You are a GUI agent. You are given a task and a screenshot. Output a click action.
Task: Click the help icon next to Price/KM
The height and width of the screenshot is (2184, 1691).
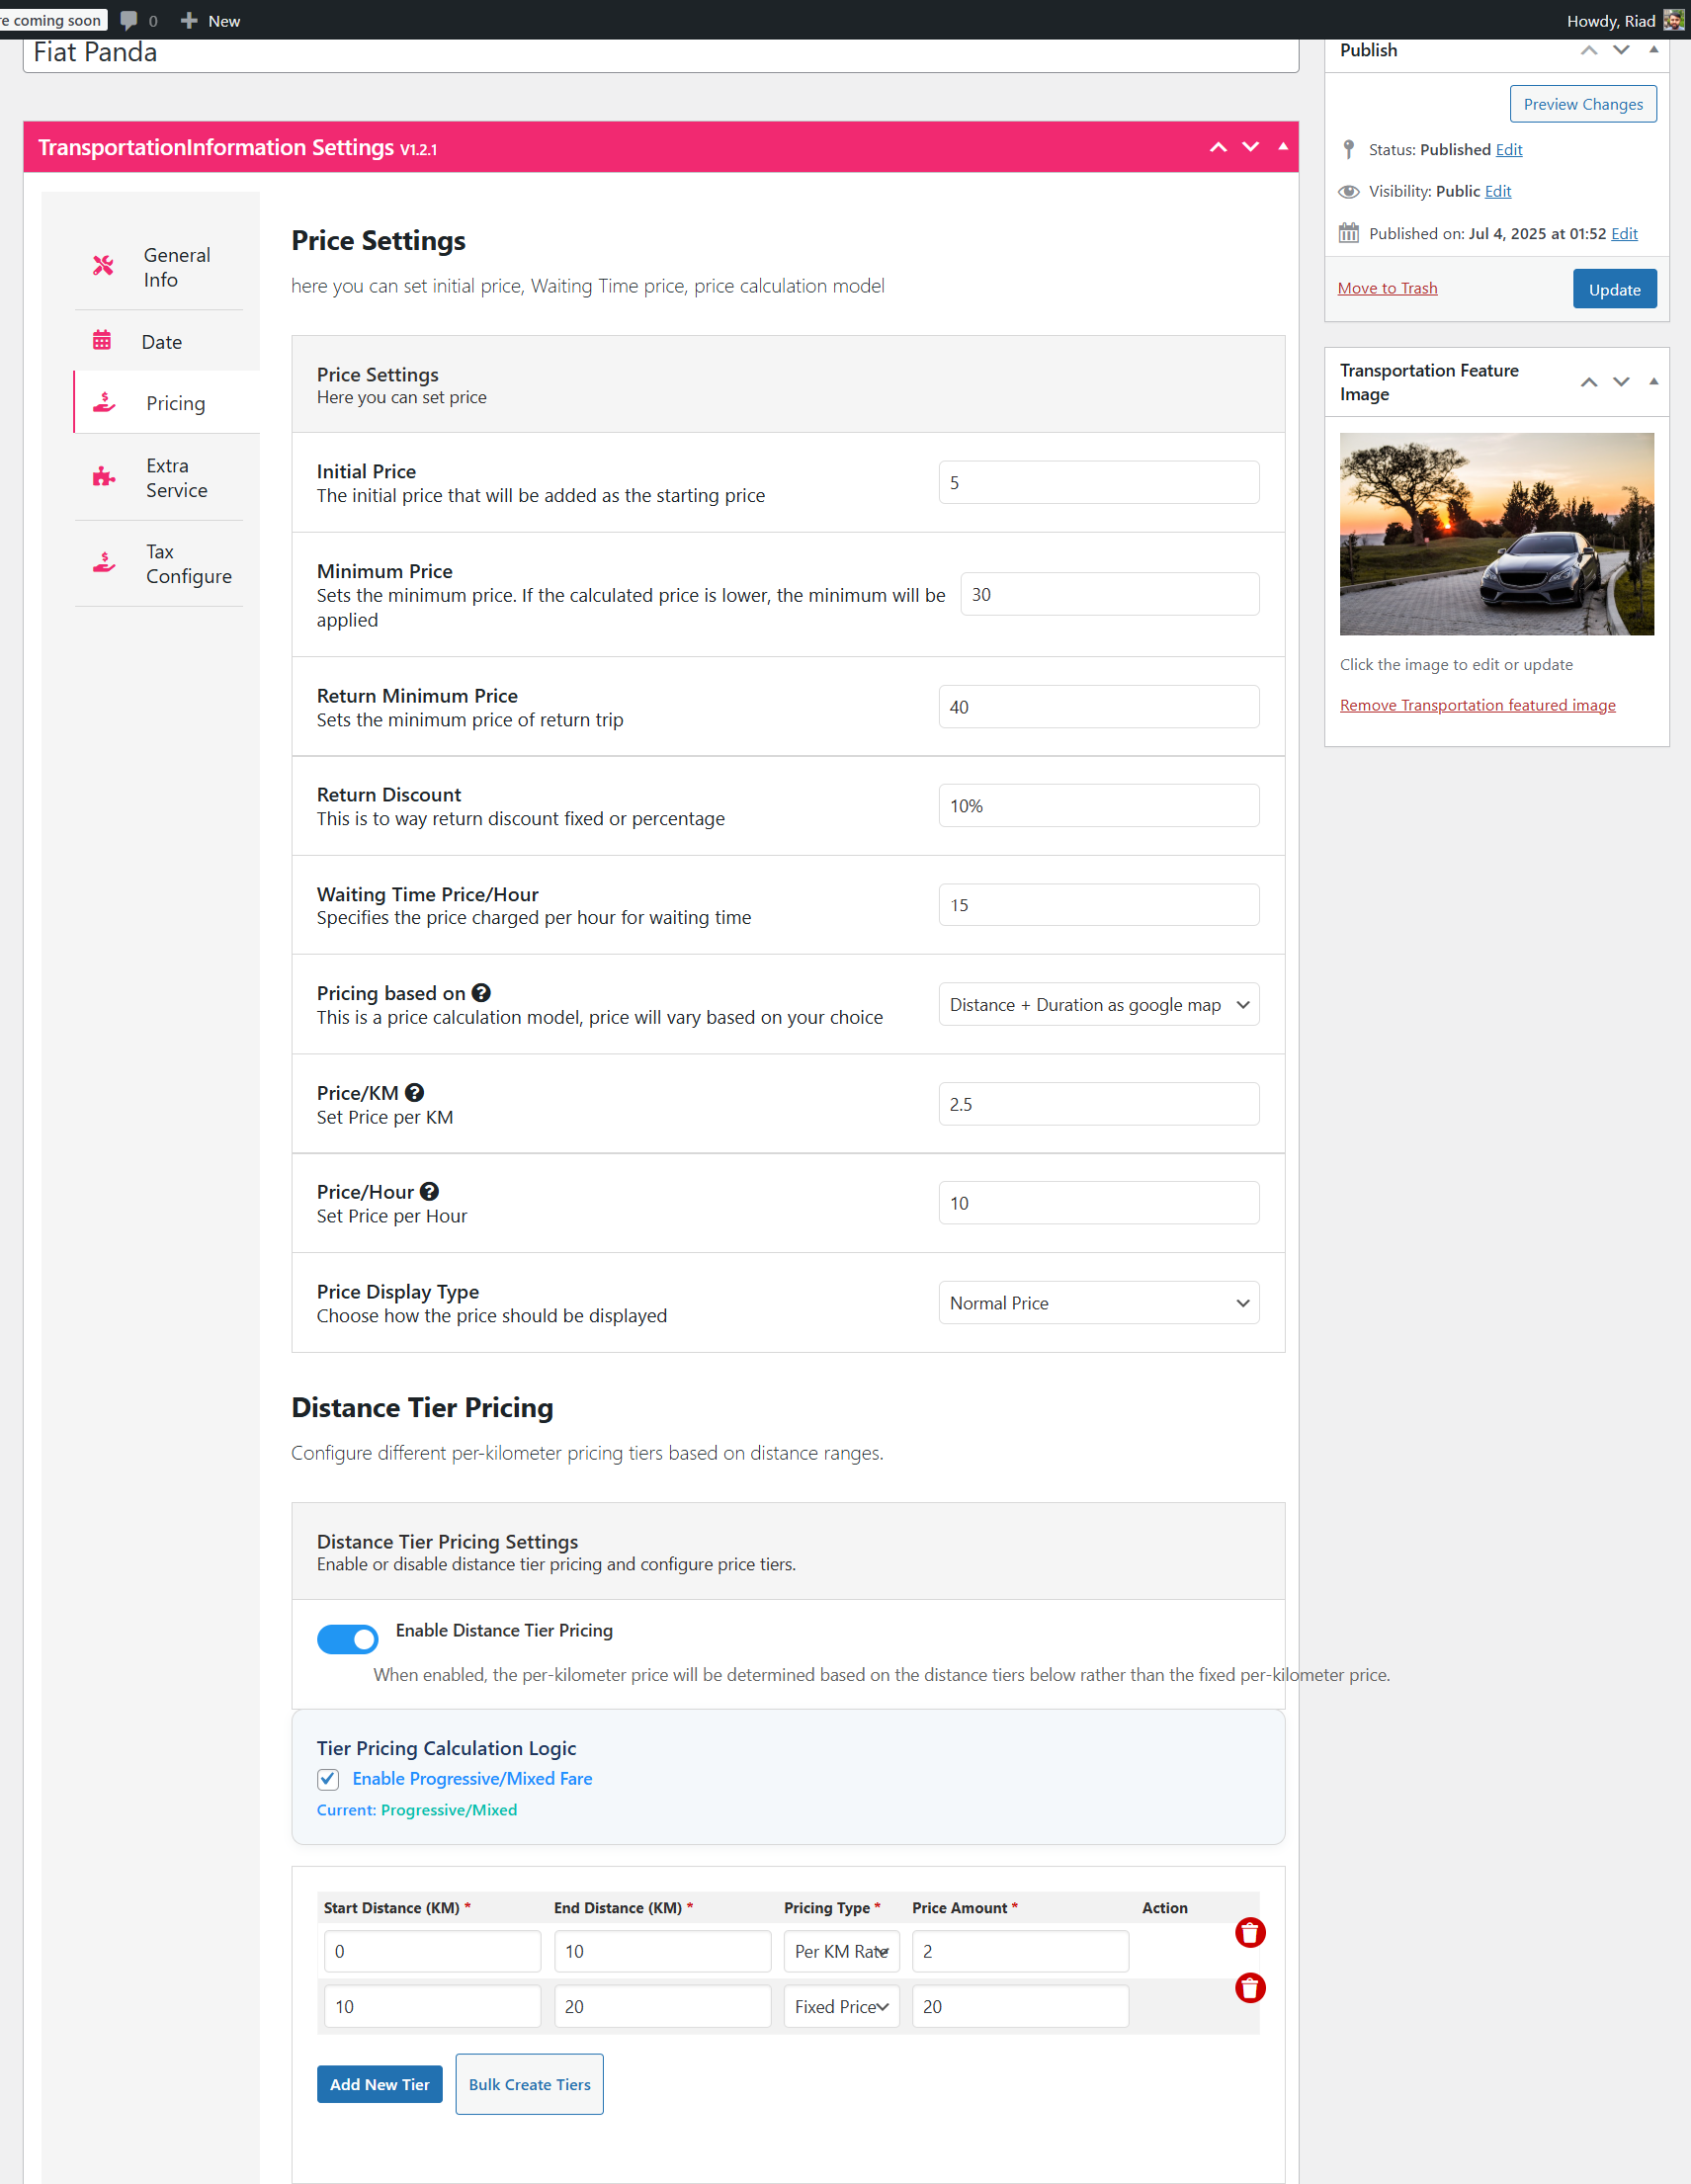414,1093
